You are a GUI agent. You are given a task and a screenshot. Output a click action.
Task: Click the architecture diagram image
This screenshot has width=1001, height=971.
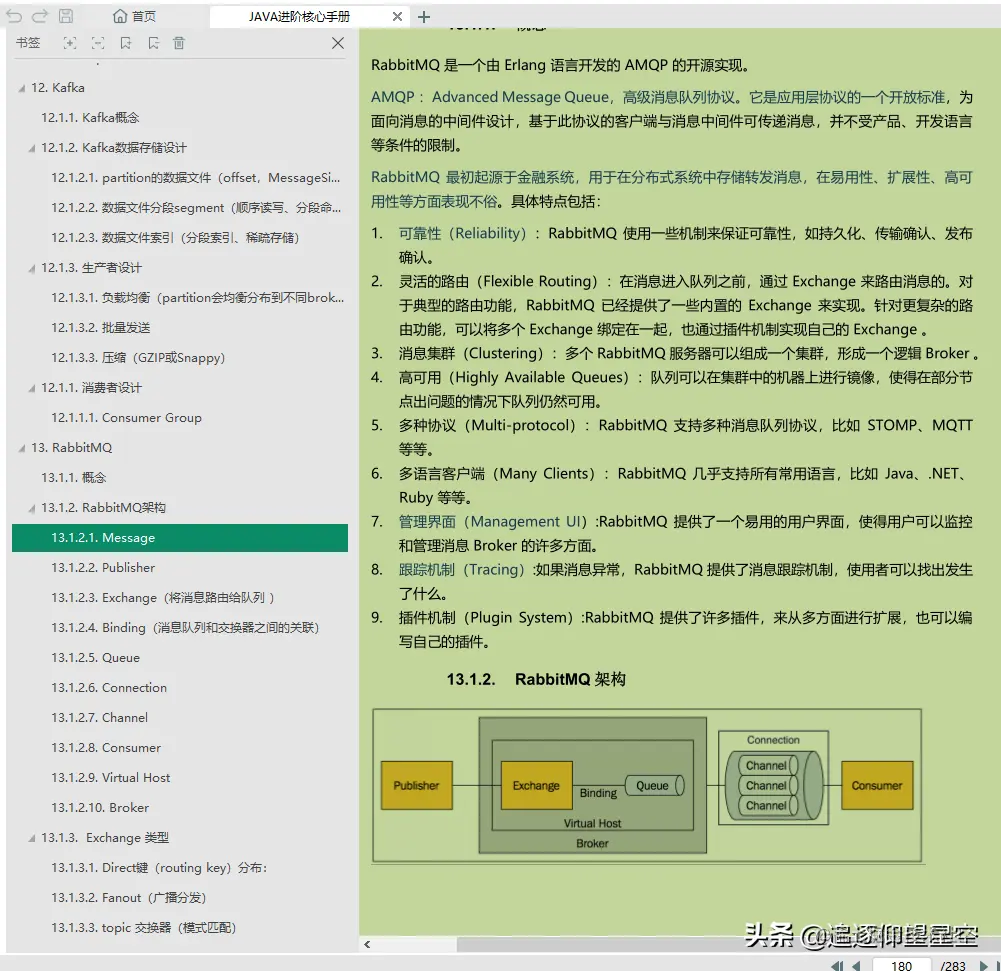(x=647, y=785)
